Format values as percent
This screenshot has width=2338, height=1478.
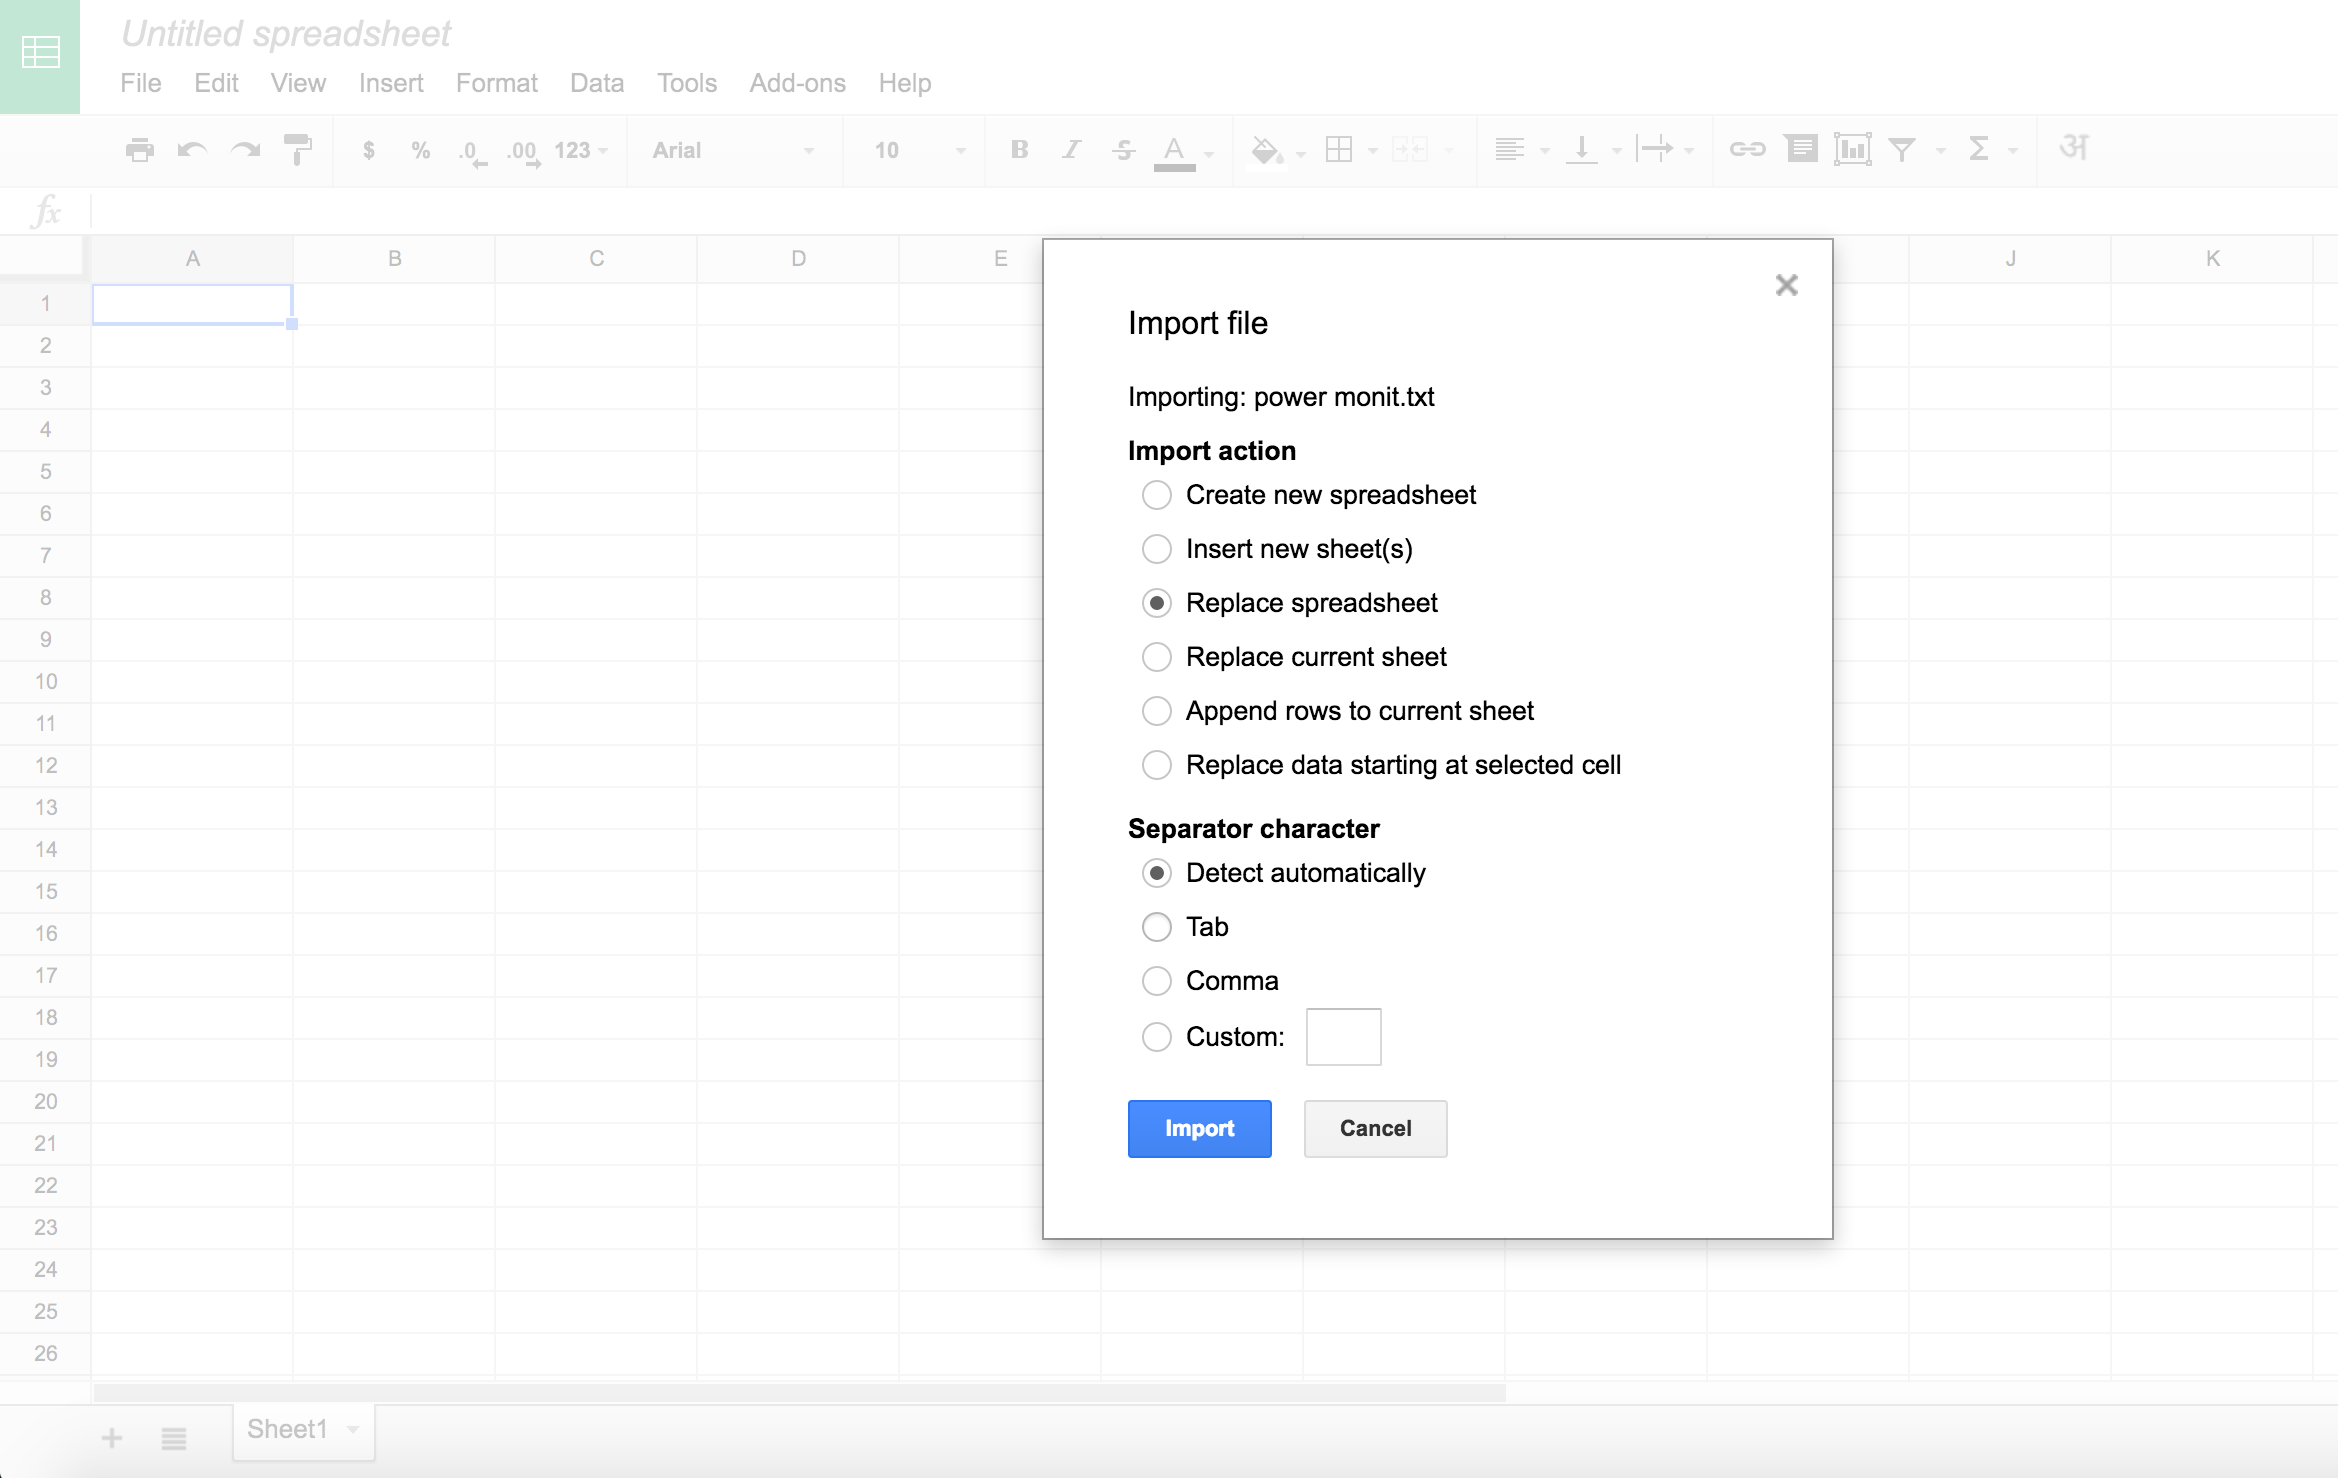coord(419,150)
